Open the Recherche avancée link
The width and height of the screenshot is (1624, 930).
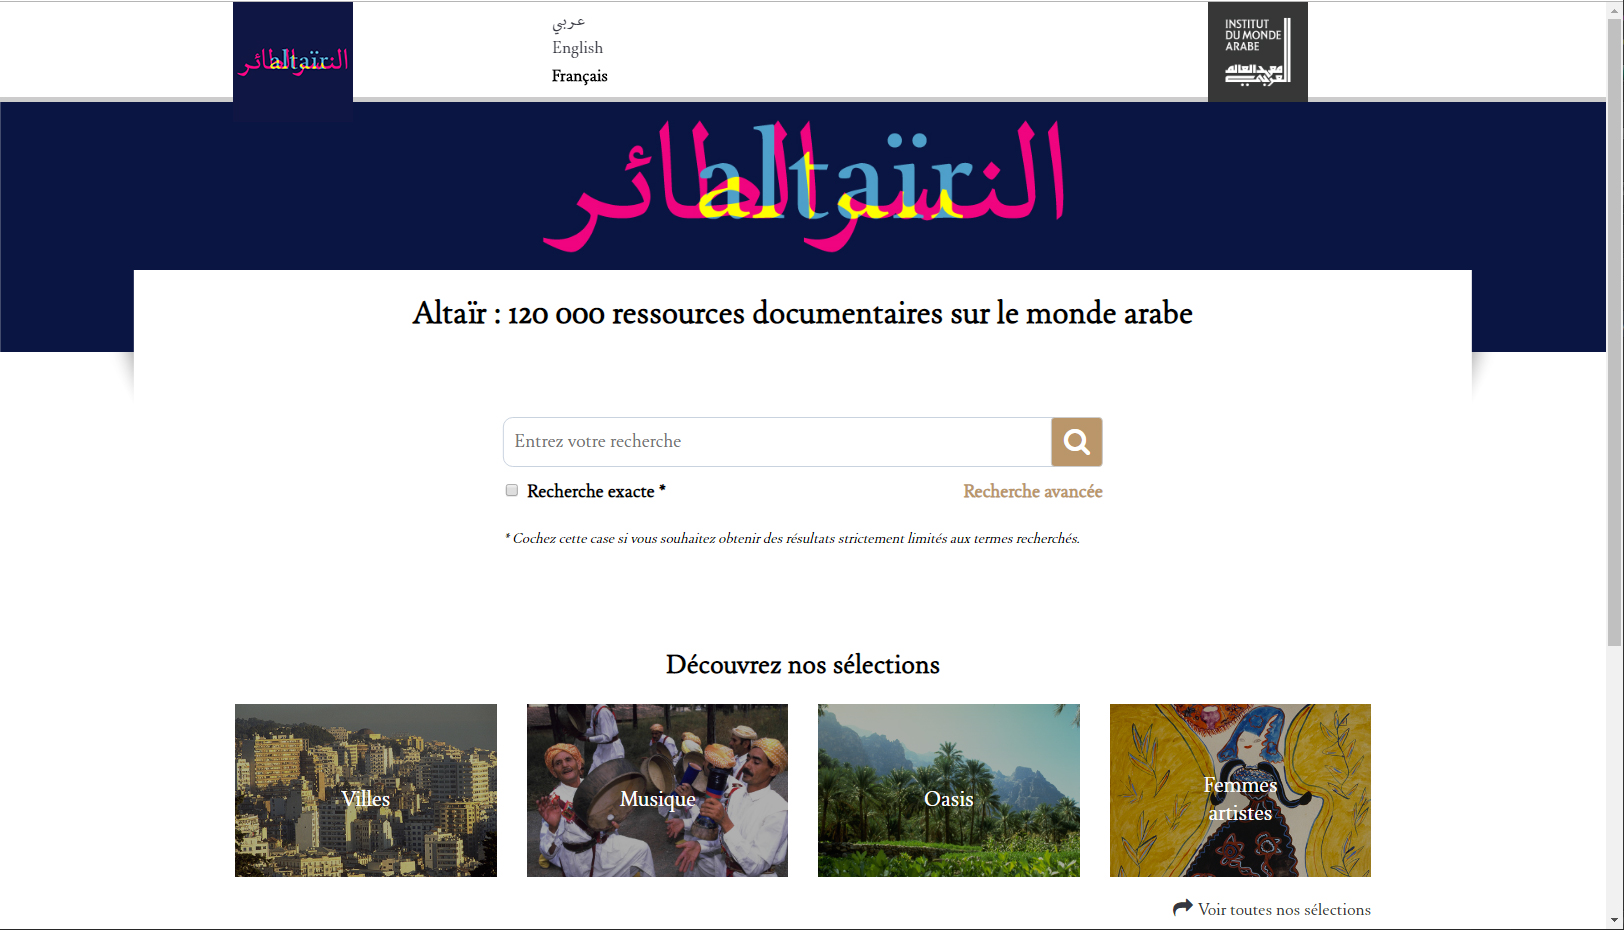(x=1033, y=491)
